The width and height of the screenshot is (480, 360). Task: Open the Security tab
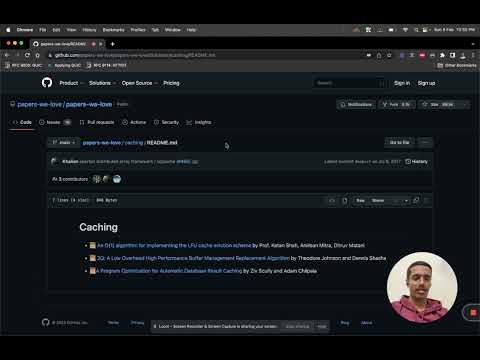(x=166, y=122)
